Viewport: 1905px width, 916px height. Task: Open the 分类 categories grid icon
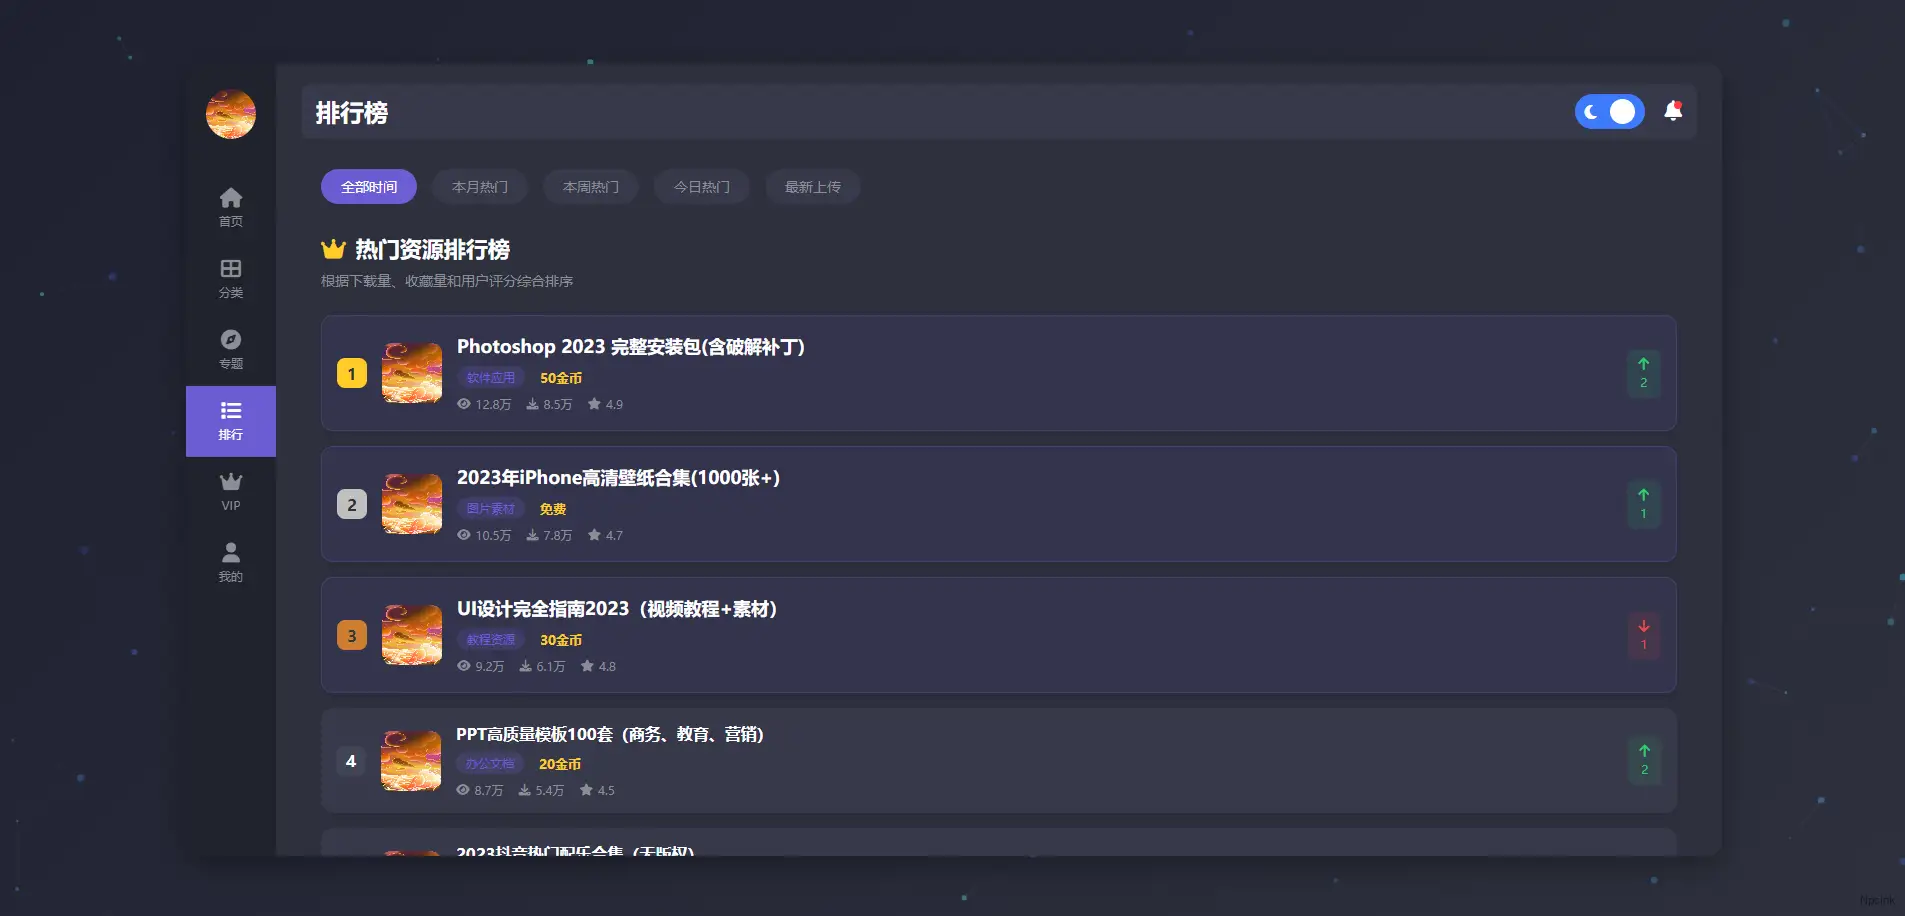pos(230,268)
